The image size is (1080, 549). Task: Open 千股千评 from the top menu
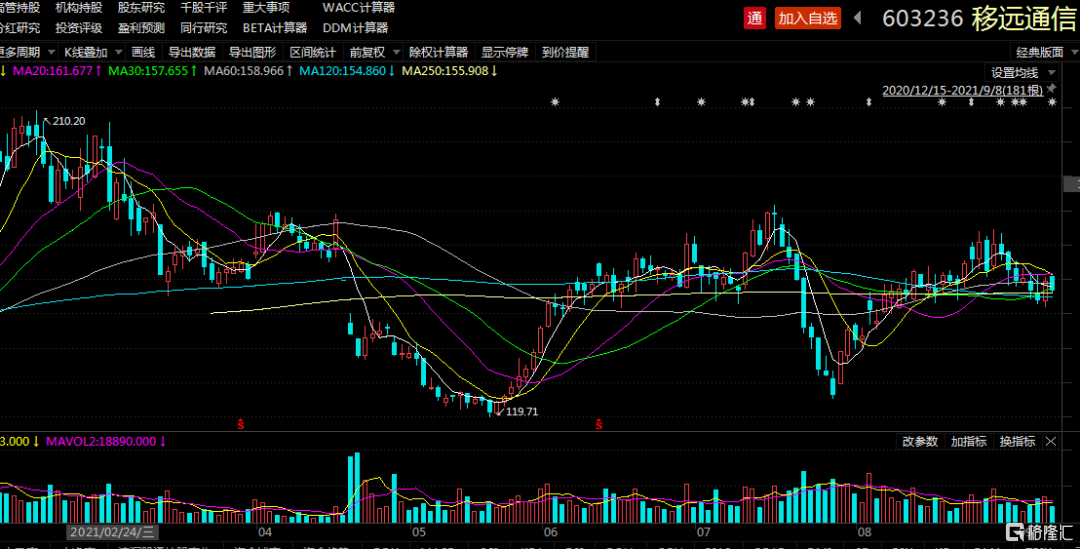point(203,8)
